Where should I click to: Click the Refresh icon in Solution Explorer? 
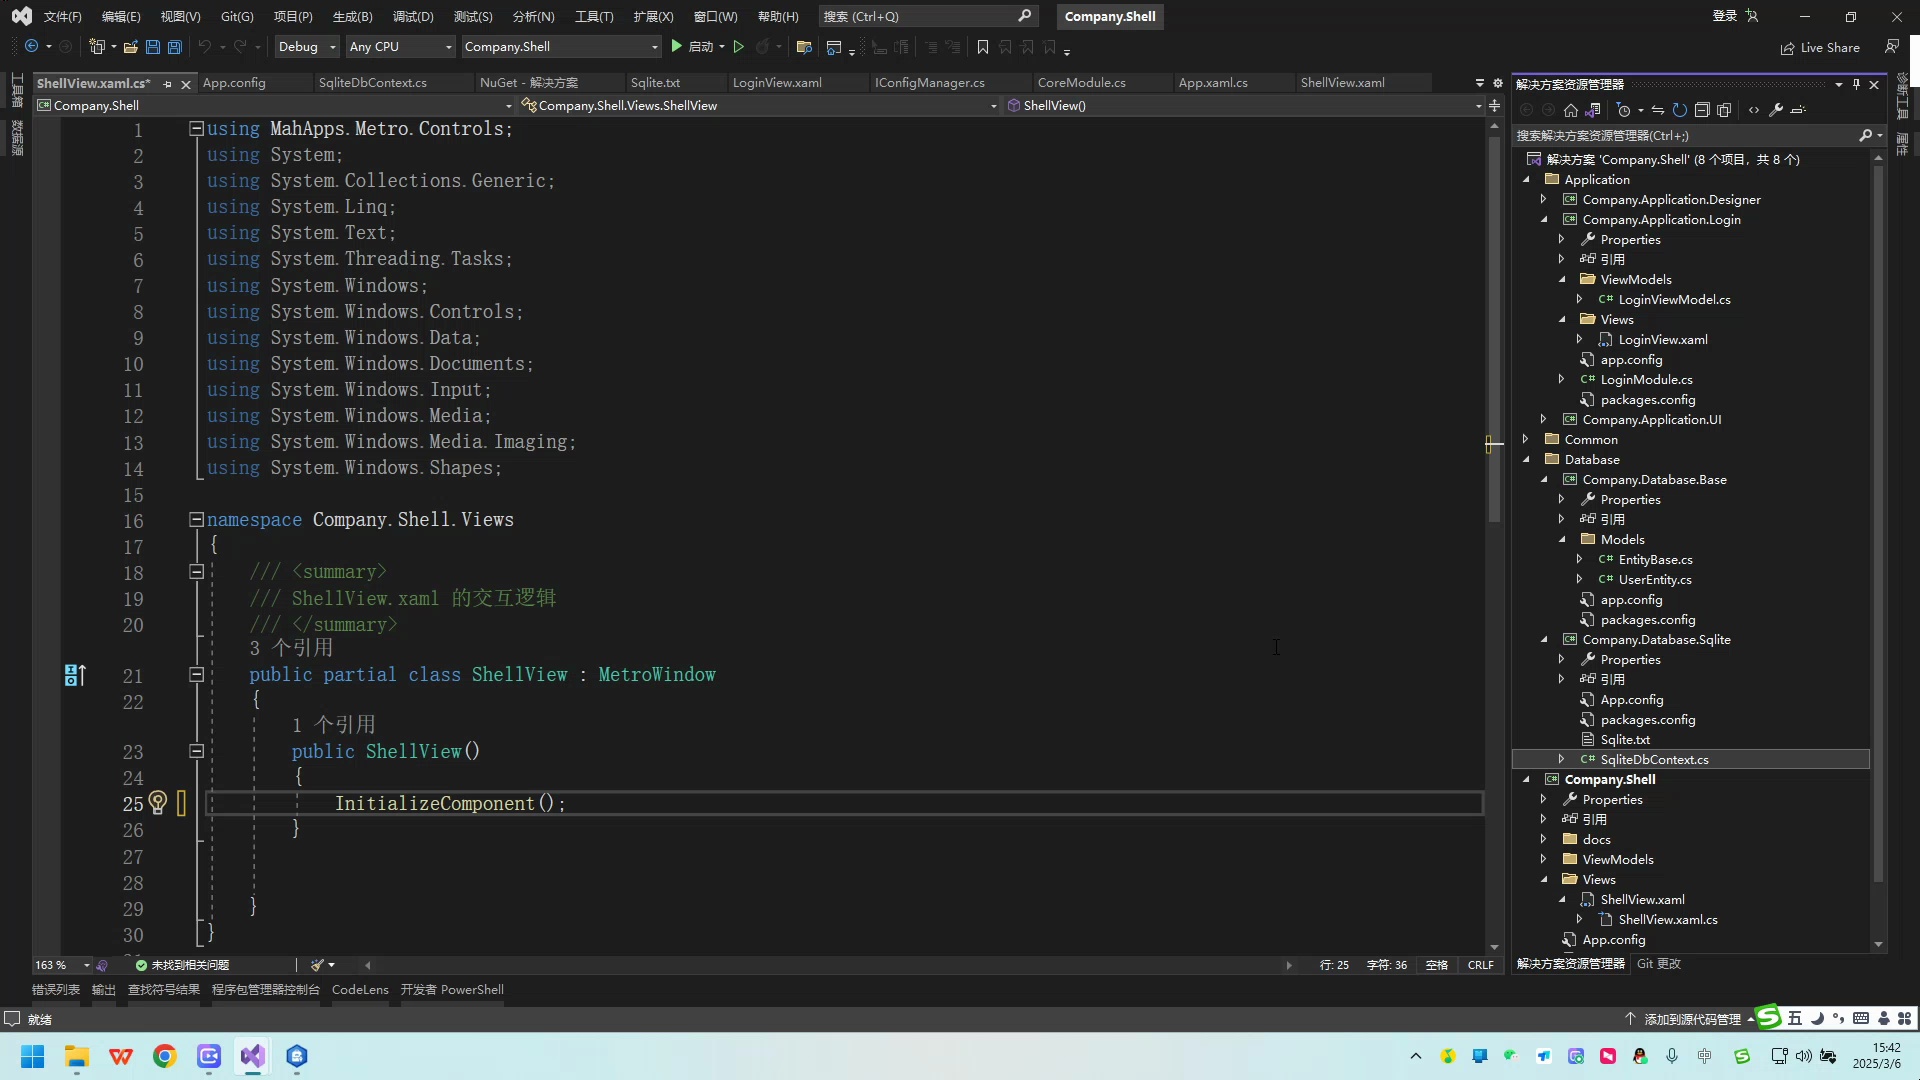tap(1681, 111)
